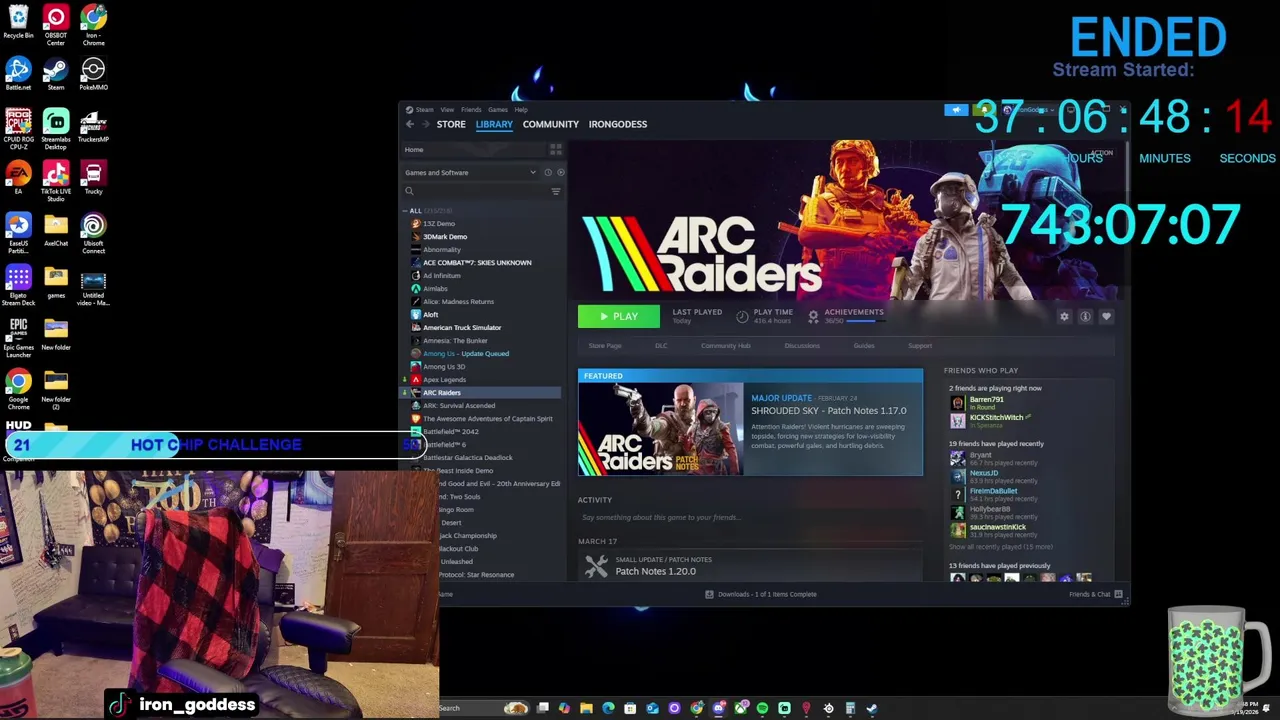Viewport: 1280px width, 720px height.
Task: Open the Games menu
Action: (x=497, y=109)
